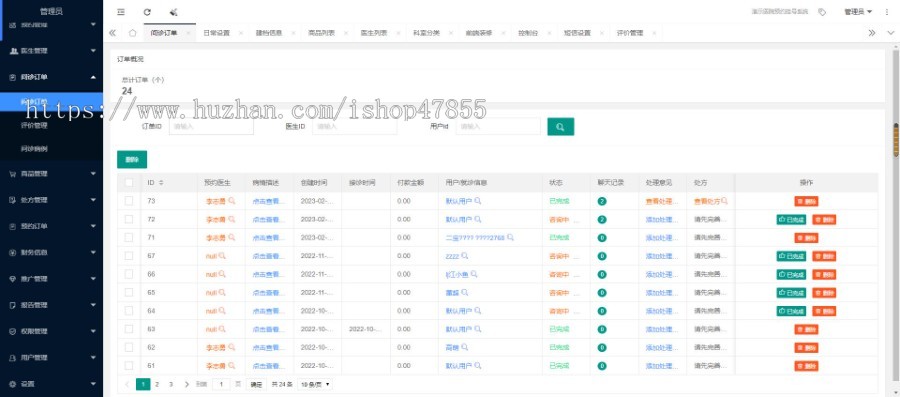Click the tag icon near 管理员
The height and width of the screenshot is (397, 900).
(x=822, y=11)
